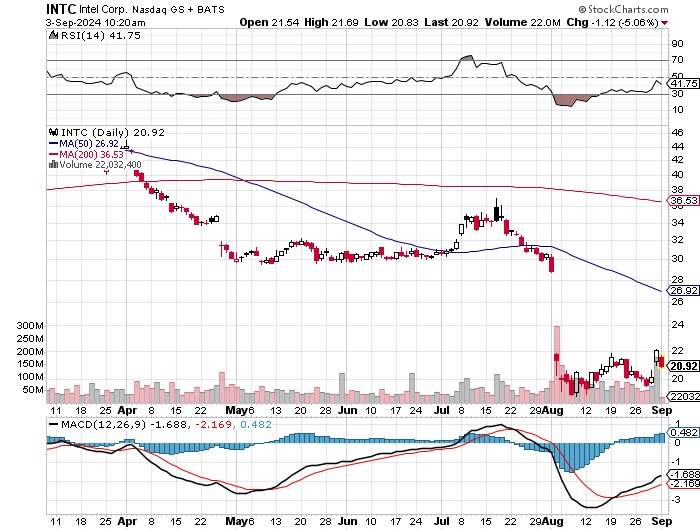Image resolution: width=700 pixels, height=530 pixels.
Task: Click the 26.92 MA(50) price tag
Action: [x=682, y=291]
